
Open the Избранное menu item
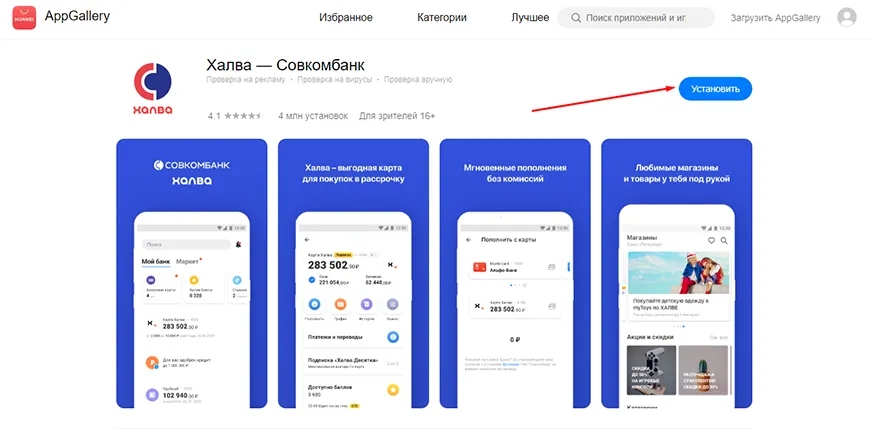(x=346, y=18)
